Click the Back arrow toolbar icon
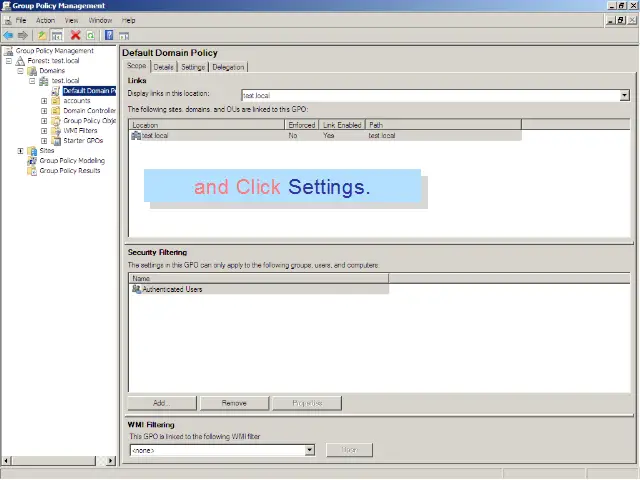This screenshot has width=640, height=480. (8, 36)
